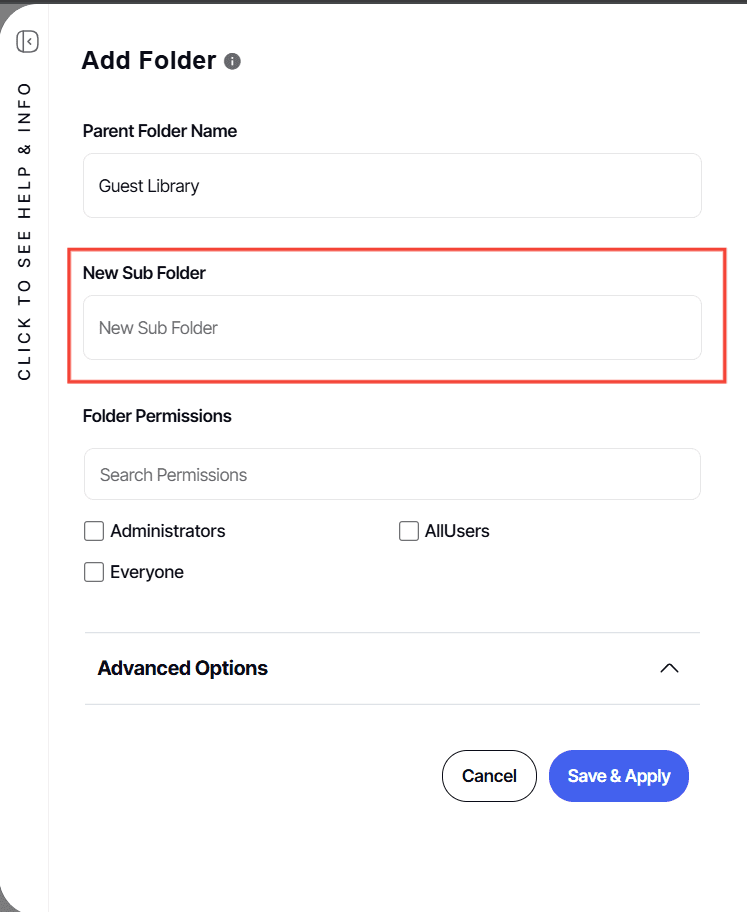Click the Advanced Options section title
Screen dimensions: 747x912
pyautogui.click(x=183, y=668)
